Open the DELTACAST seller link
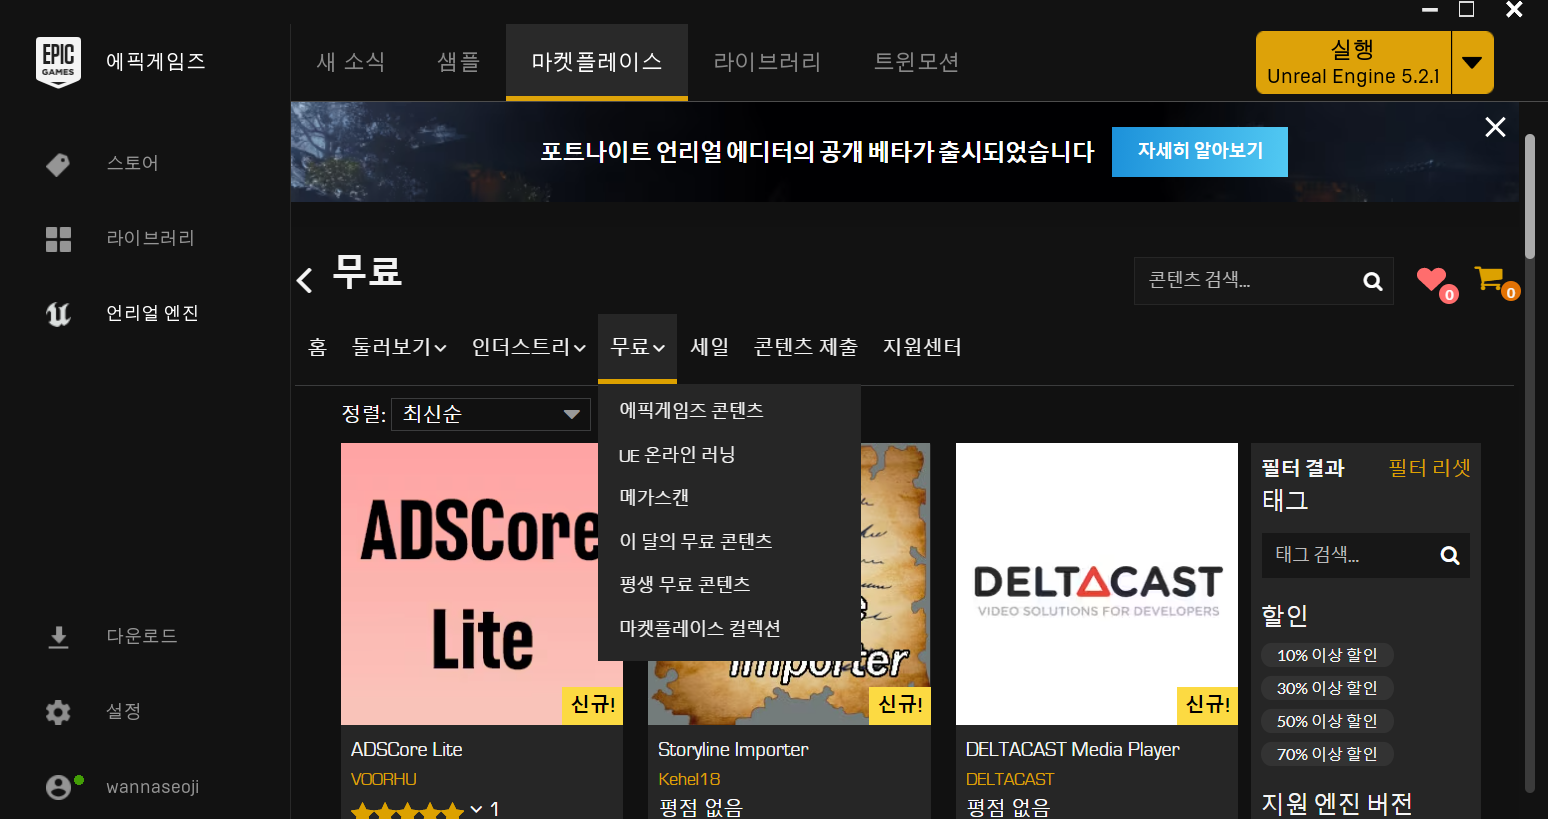1548x819 pixels. (1010, 779)
